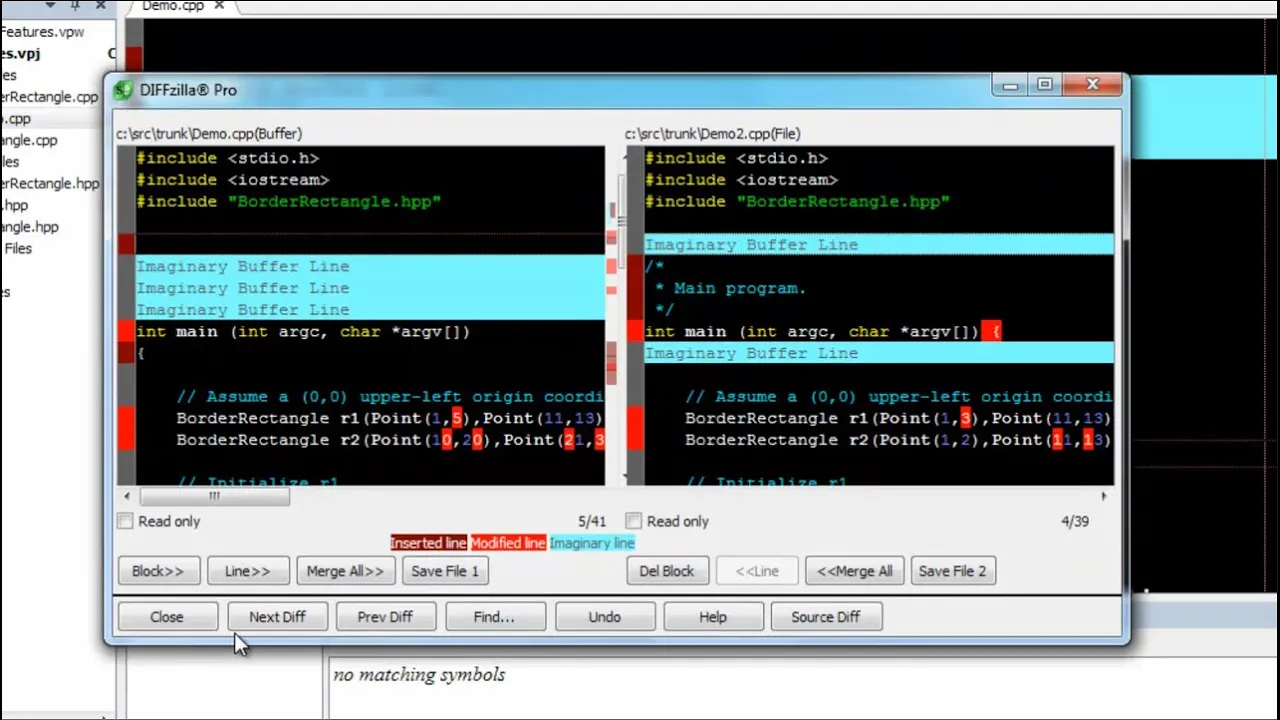Click Imaginary Buffer Line below main in right pane
This screenshot has width=1280, height=720.
click(x=879, y=353)
